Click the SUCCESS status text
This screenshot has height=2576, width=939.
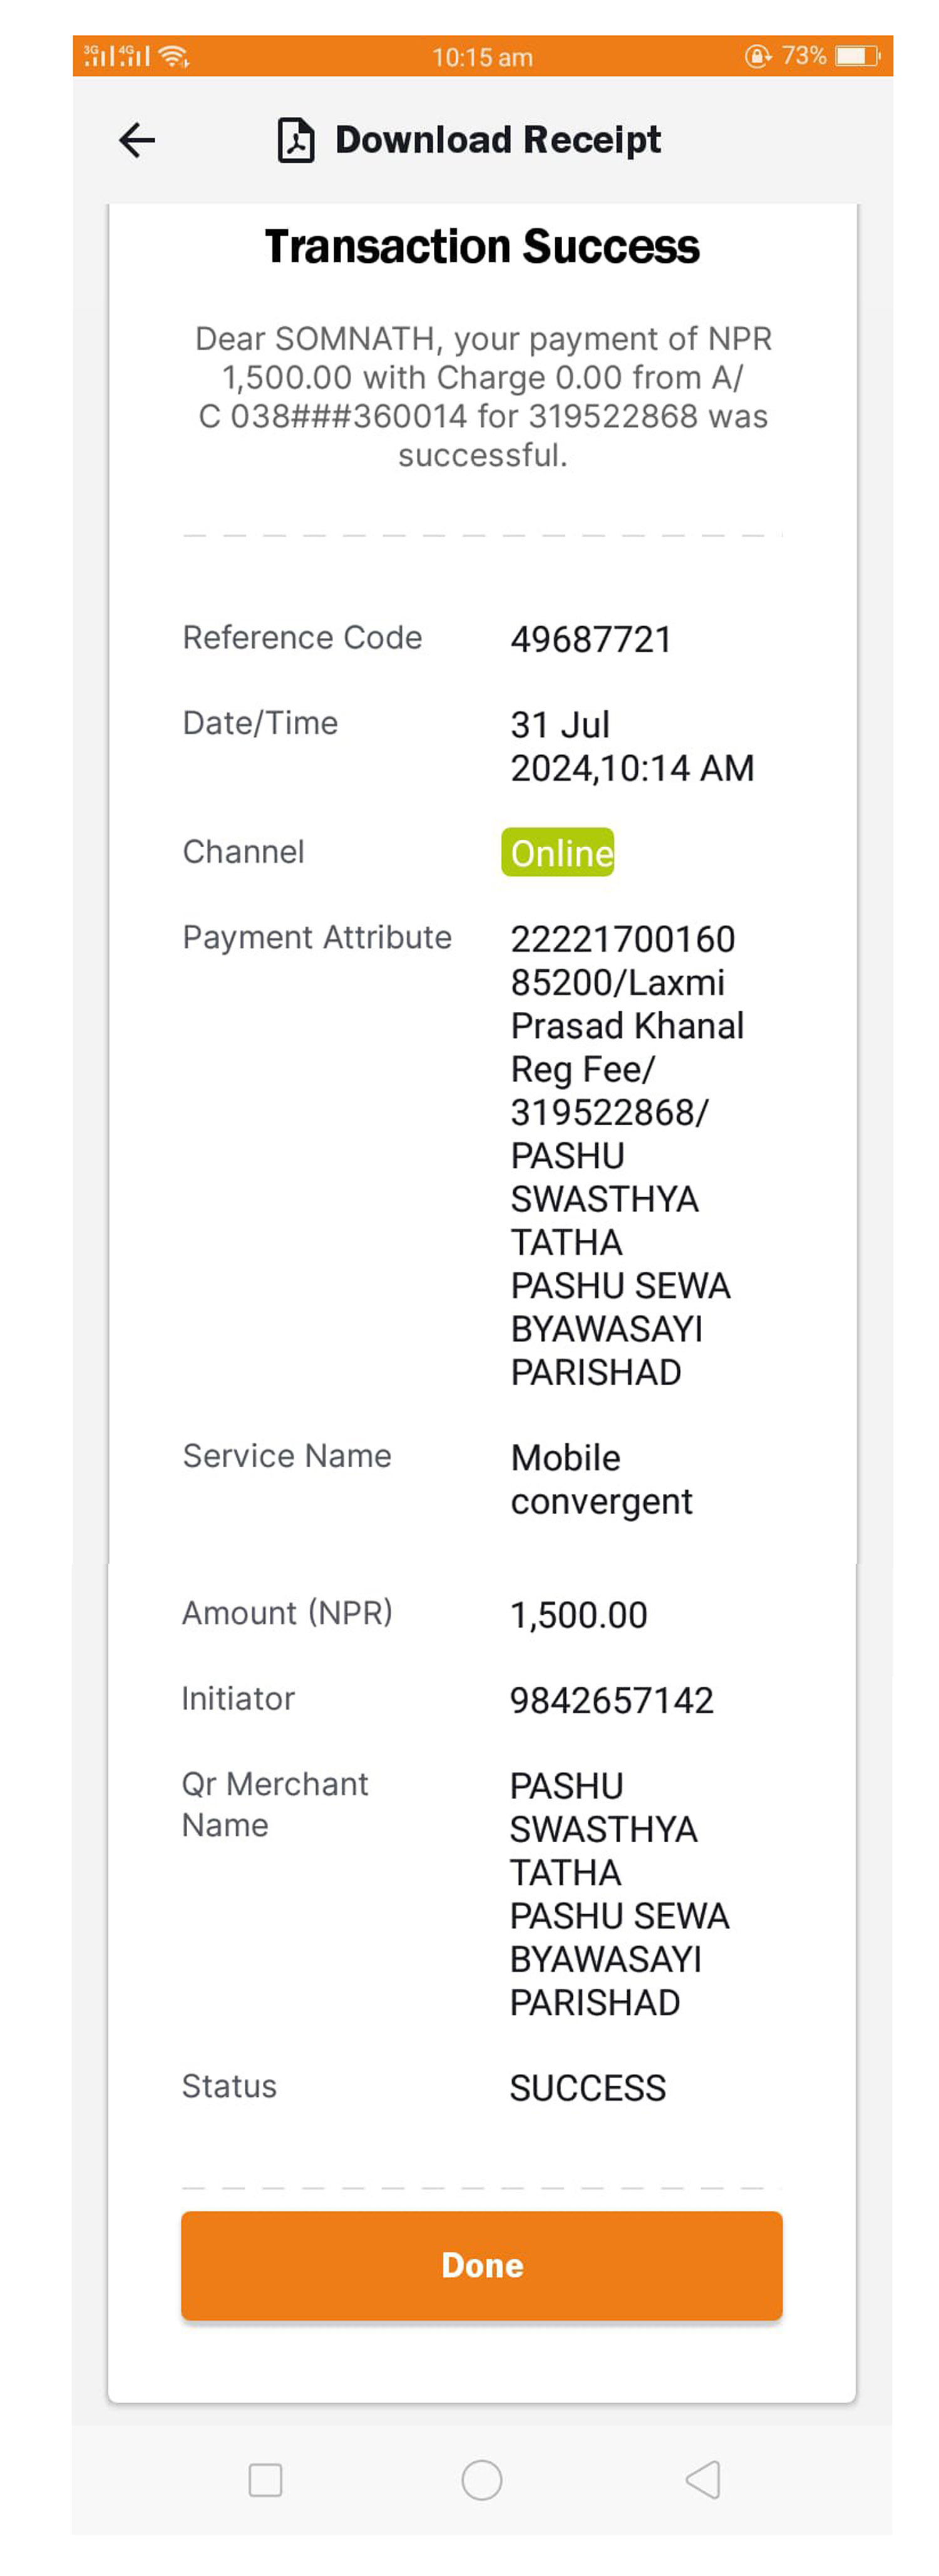tap(587, 2088)
